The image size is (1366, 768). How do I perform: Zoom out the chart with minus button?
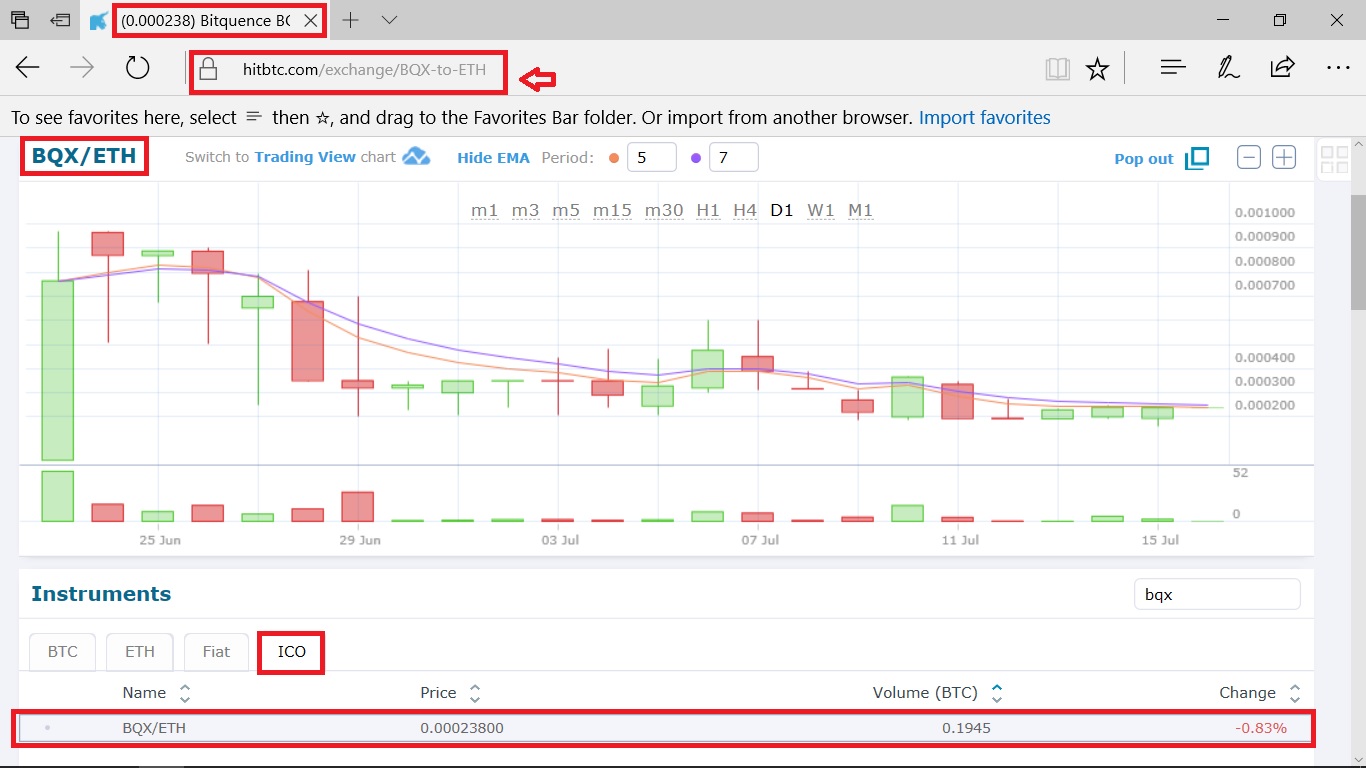point(1249,157)
